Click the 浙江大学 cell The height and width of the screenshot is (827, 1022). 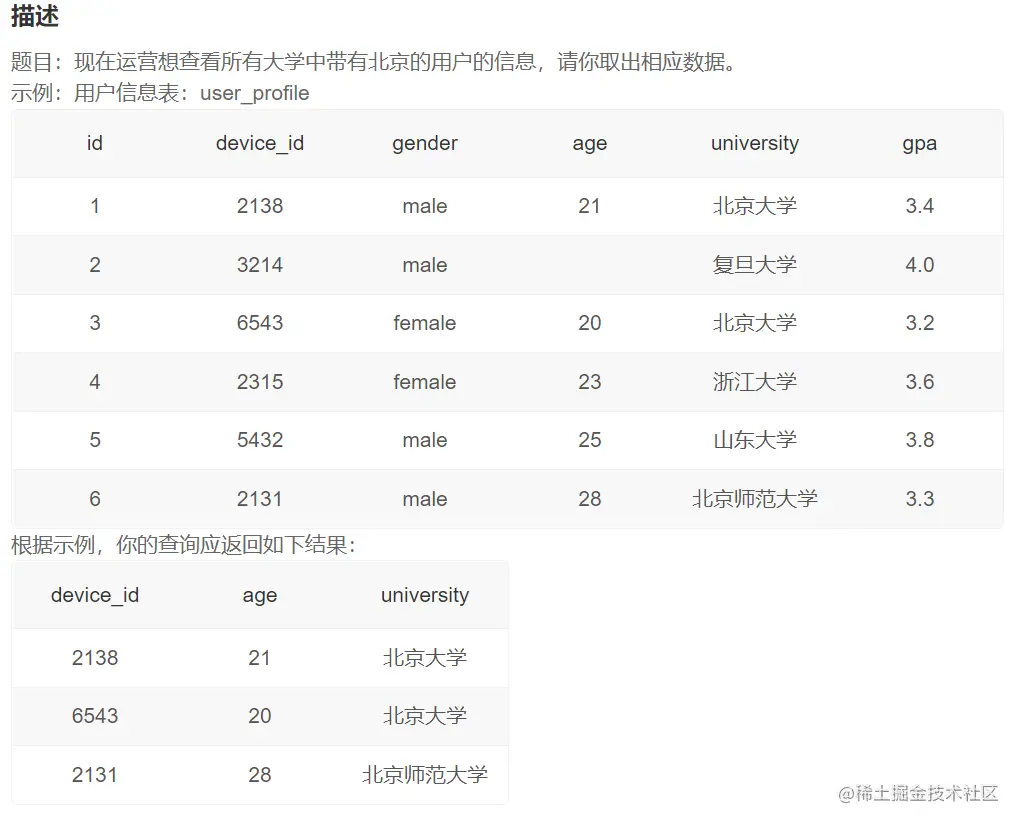(x=754, y=381)
